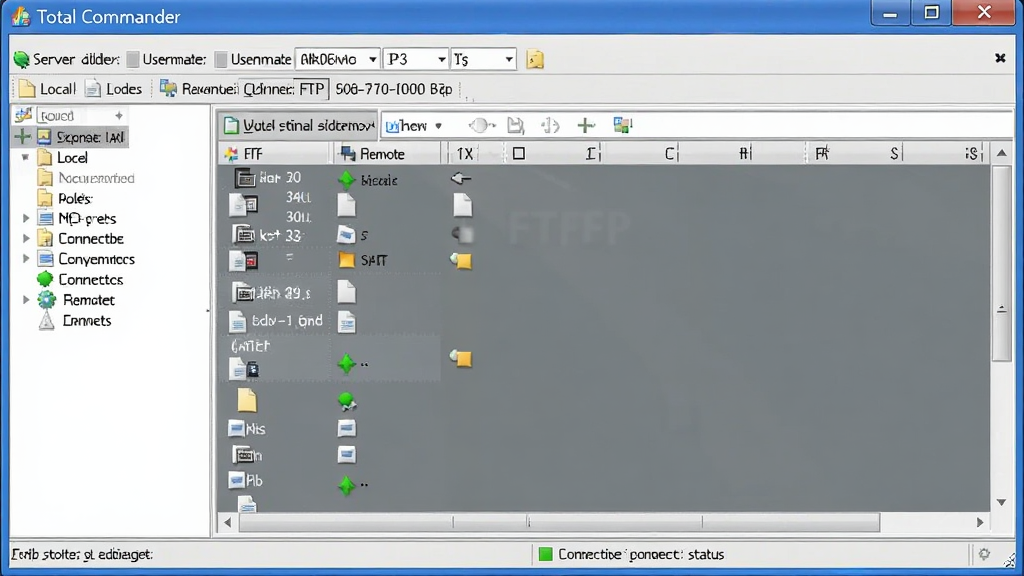Click the lier 30 file entry
Image resolution: width=1024 pixels, height=576 pixels.
(x=268, y=178)
